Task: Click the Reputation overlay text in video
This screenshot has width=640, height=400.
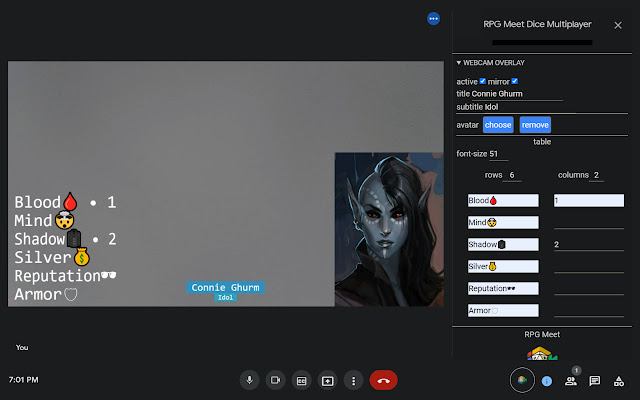Action: point(65,276)
